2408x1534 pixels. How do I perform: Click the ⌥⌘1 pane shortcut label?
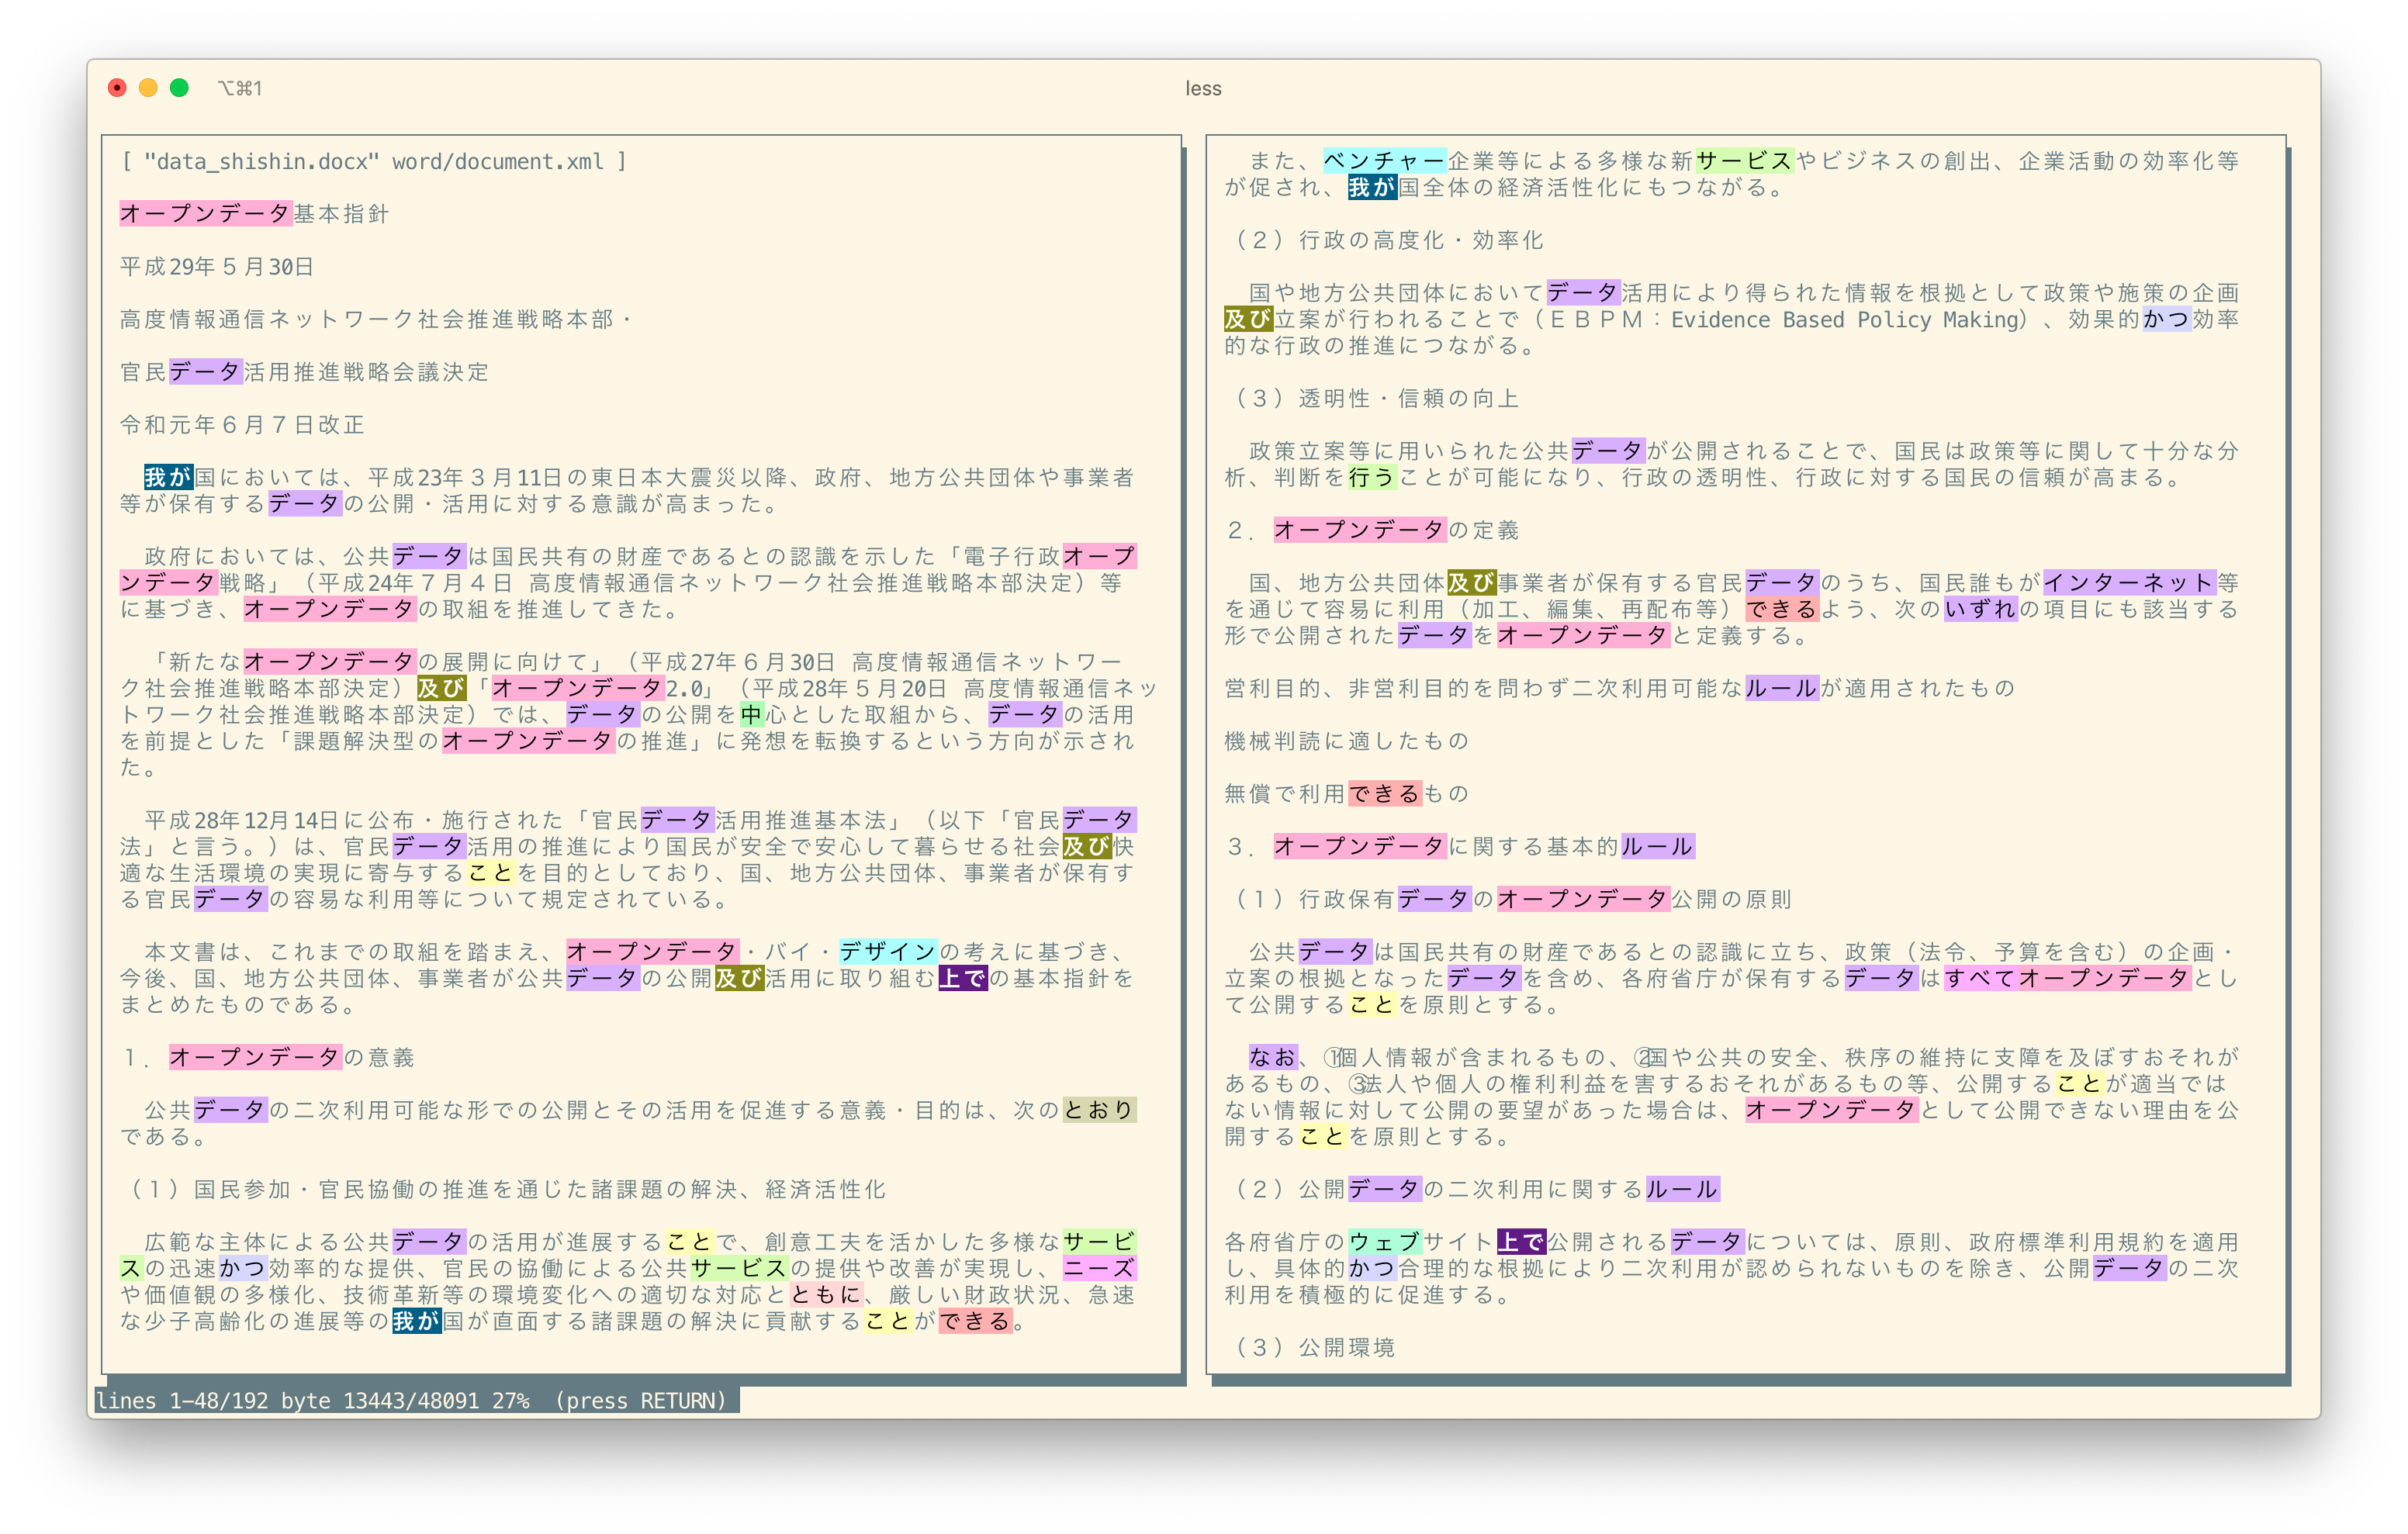240,89
